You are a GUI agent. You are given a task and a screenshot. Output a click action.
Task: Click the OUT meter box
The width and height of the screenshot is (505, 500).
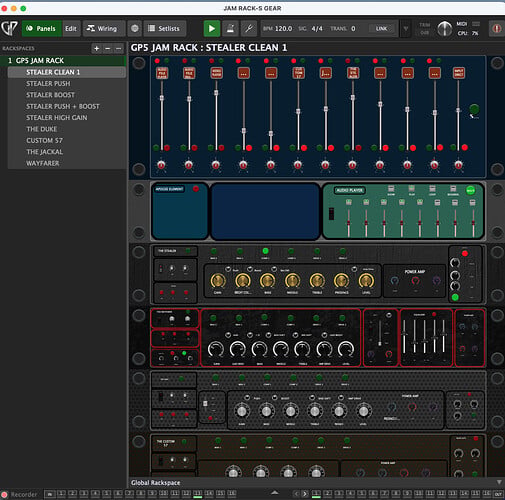[x=498, y=494]
